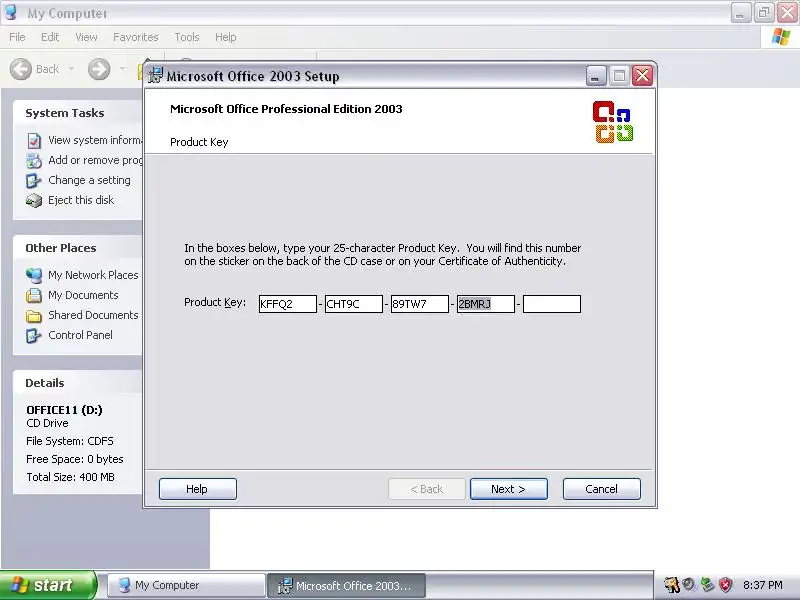800x600 pixels.
Task: Click the Windows flag logo in My Computer
Action: [x=781, y=37]
